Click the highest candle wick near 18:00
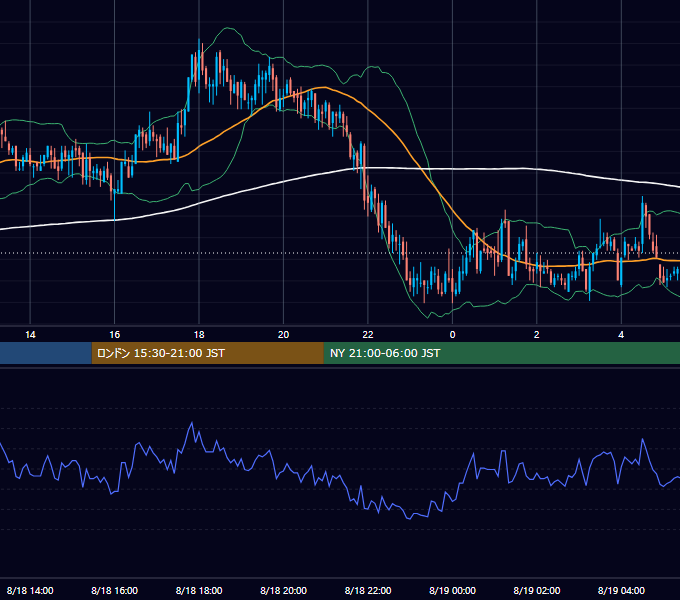This screenshot has width=680, height=600. (x=199, y=40)
